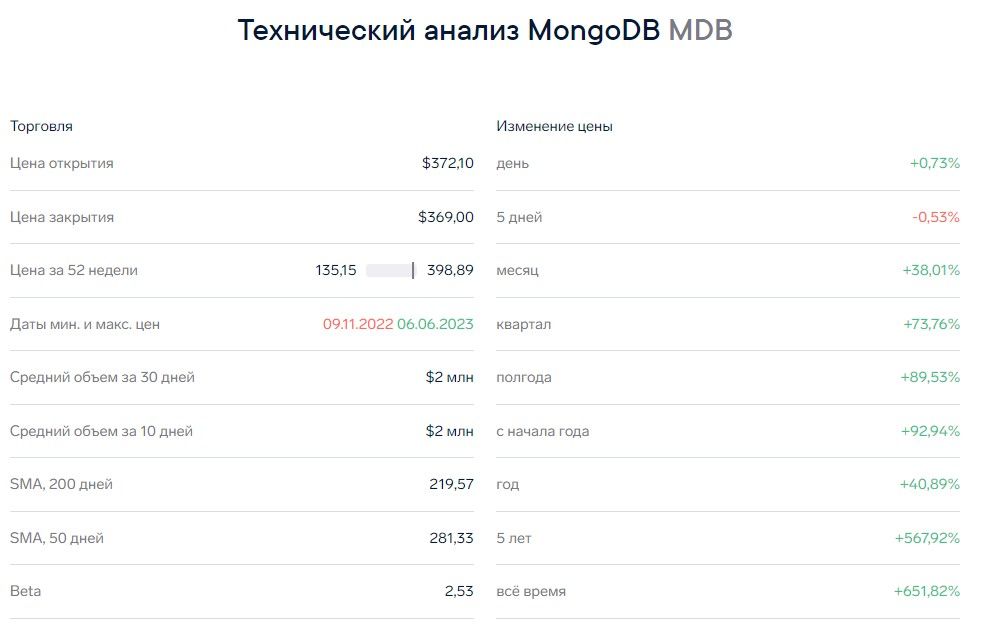Select the "Торговля" section header
Viewport: 985px width, 627px height.
(41, 127)
